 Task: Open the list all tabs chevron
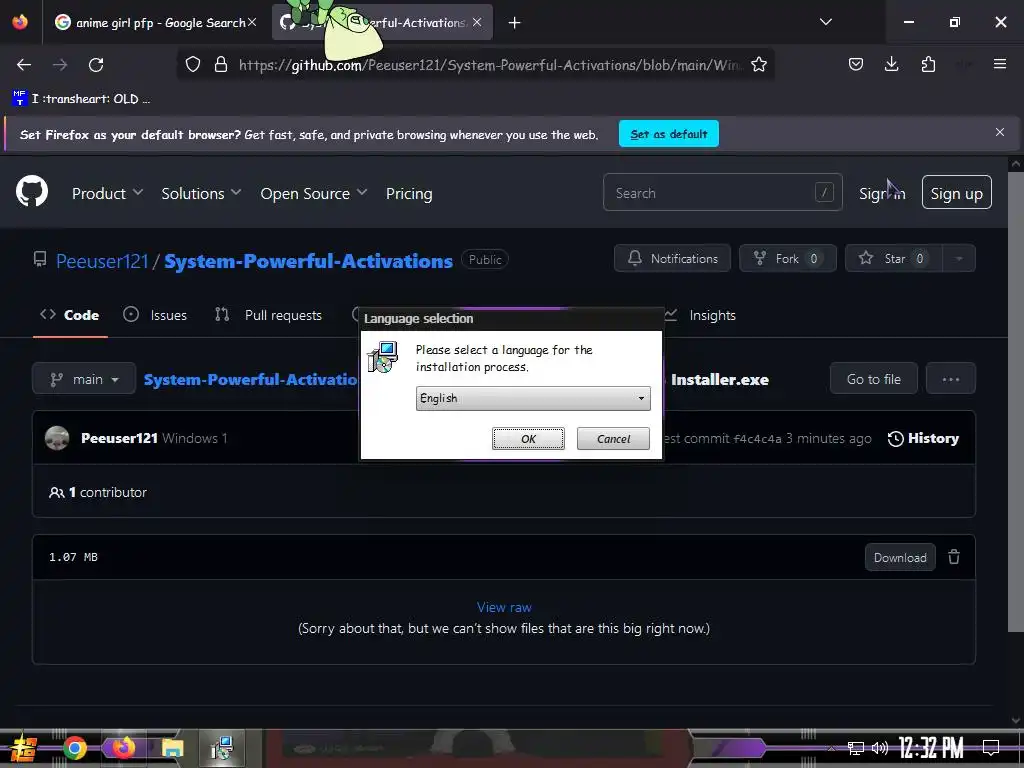click(x=825, y=22)
